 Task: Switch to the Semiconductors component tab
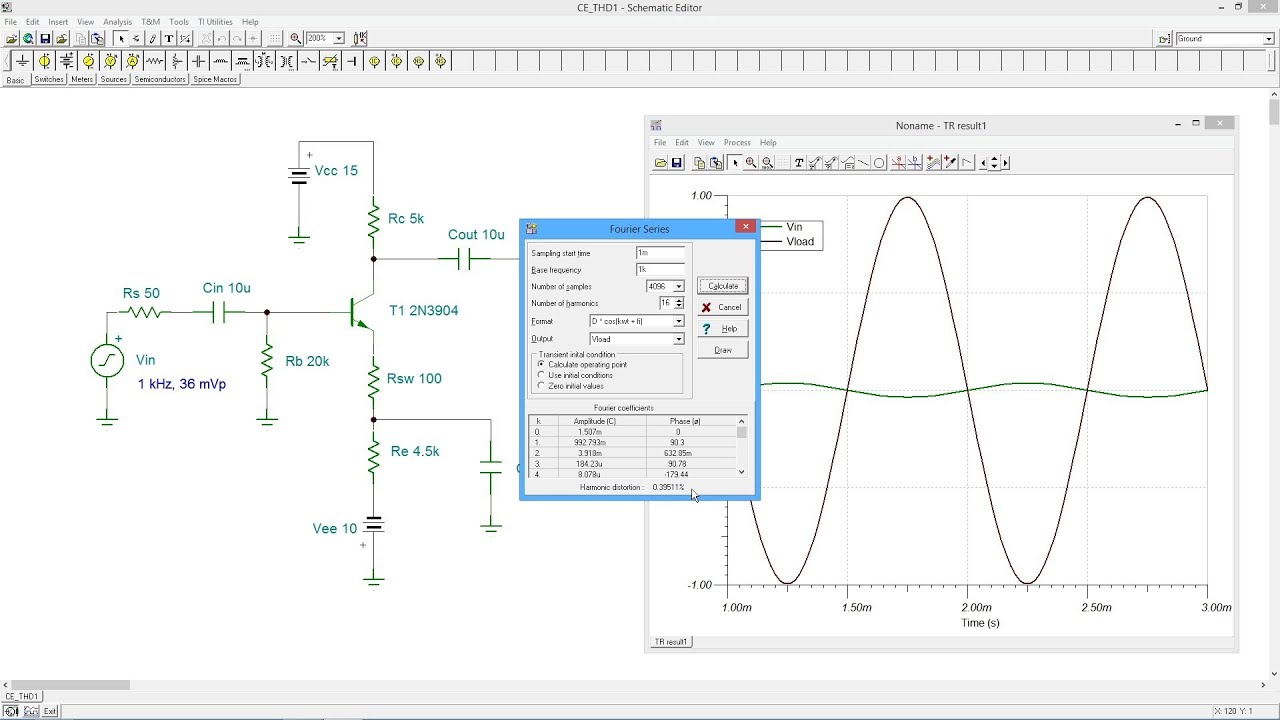click(x=160, y=79)
